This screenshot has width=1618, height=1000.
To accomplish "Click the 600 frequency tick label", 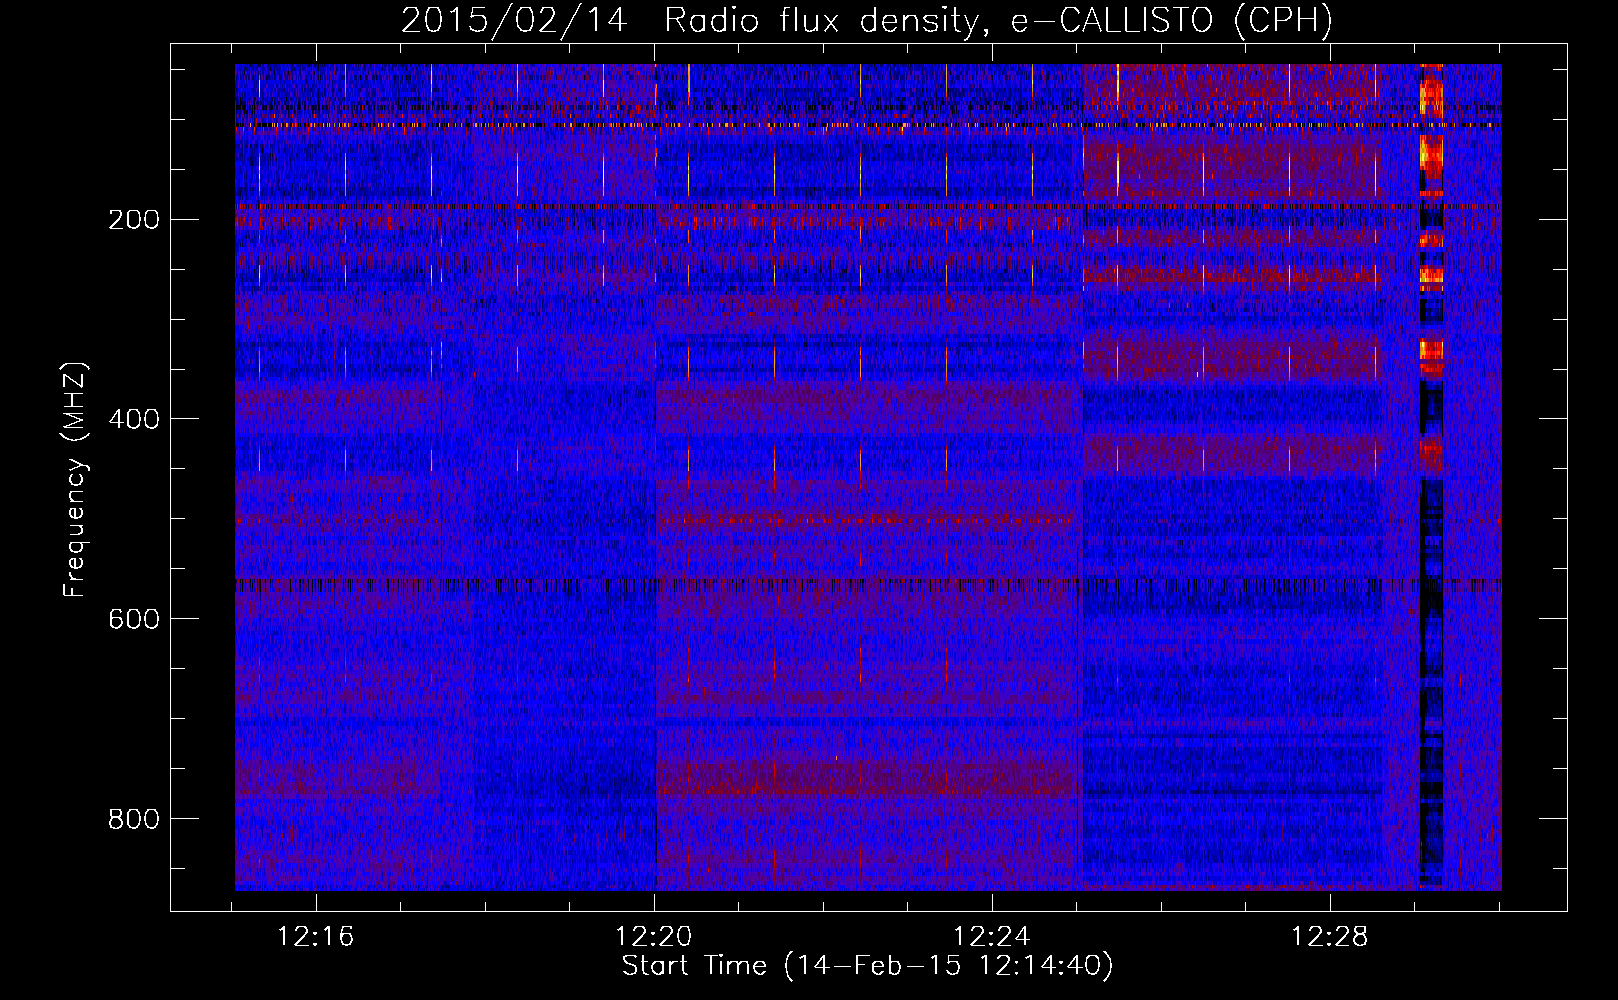I will [x=134, y=619].
